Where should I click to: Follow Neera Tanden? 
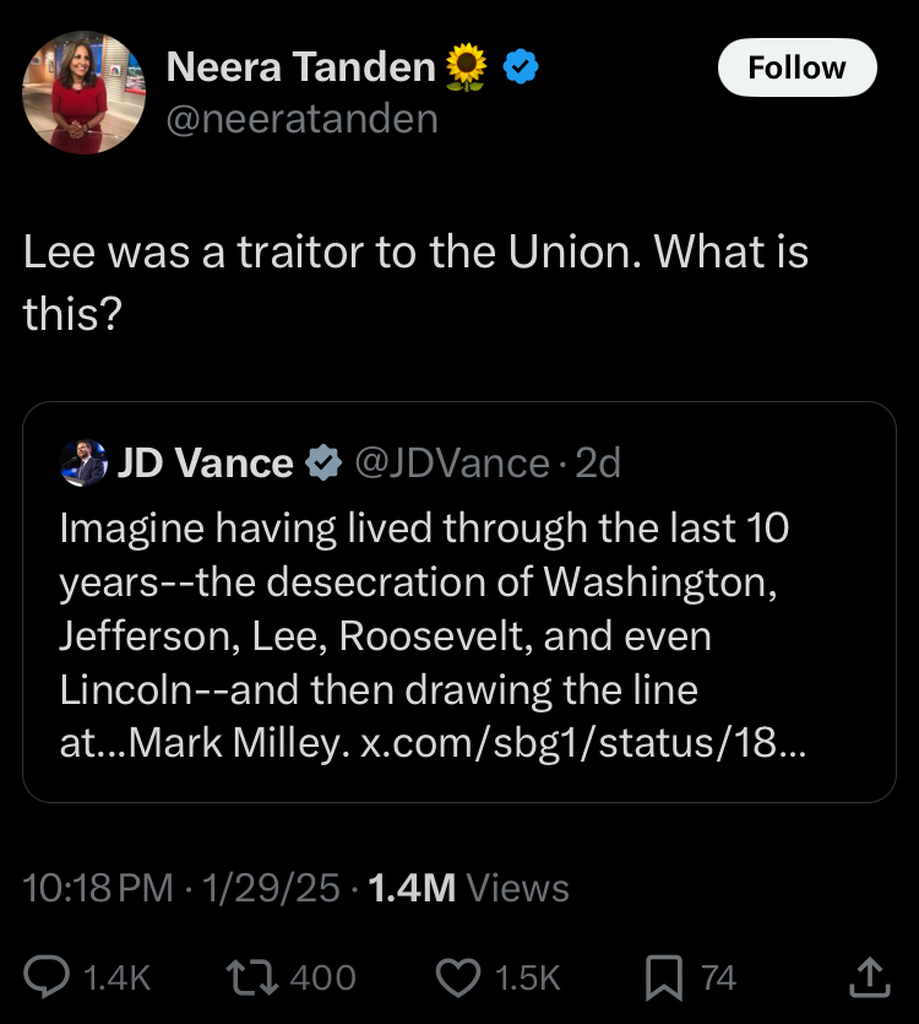click(x=796, y=68)
